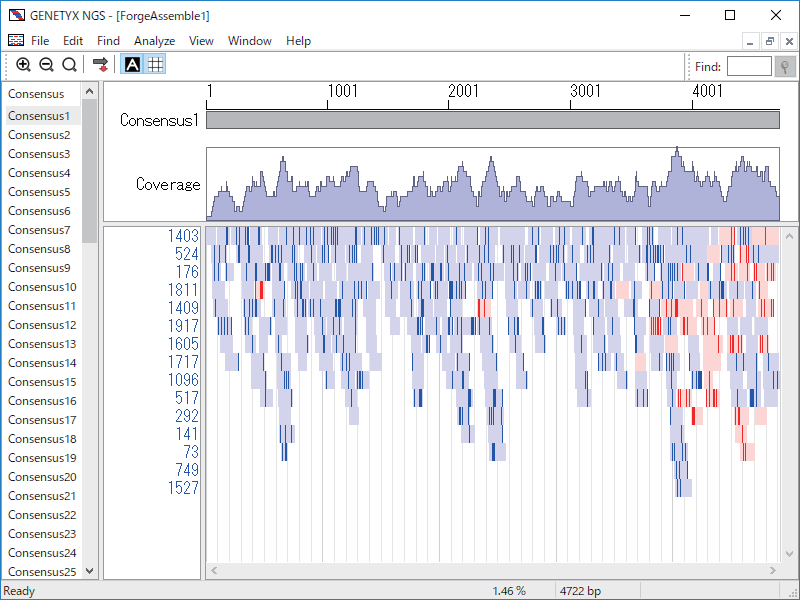Image resolution: width=800 pixels, height=600 pixels.
Task: Click the reads panel scroll-up arrow
Action: coord(789,236)
